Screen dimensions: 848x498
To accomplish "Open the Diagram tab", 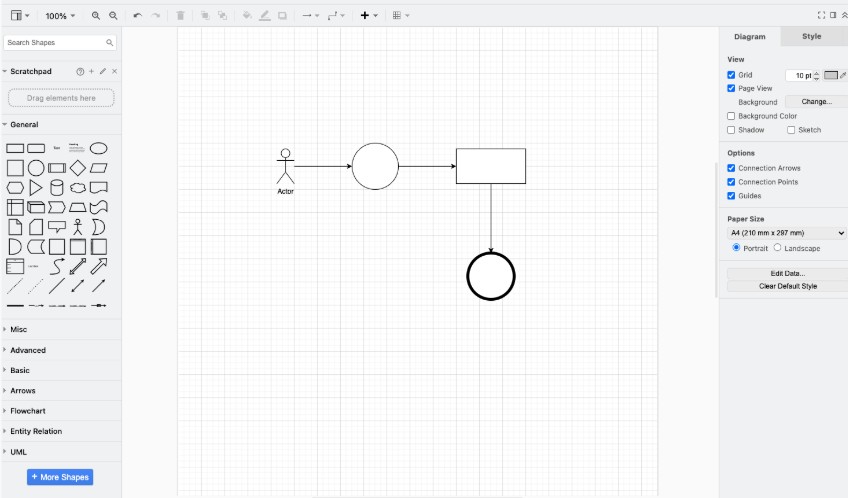I will pyautogui.click(x=749, y=37).
